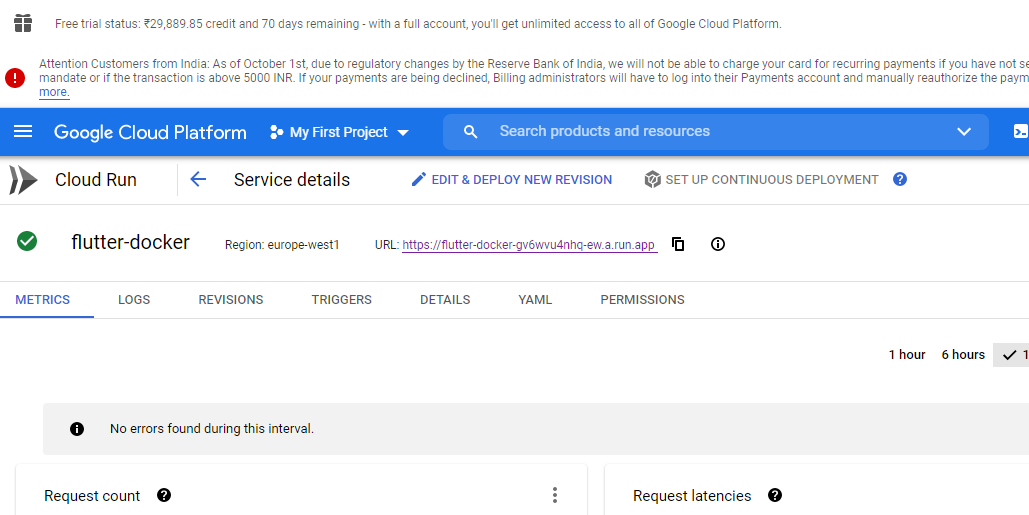Open Request count chart options menu
Viewport: 1029px width, 515px height.
(x=555, y=495)
